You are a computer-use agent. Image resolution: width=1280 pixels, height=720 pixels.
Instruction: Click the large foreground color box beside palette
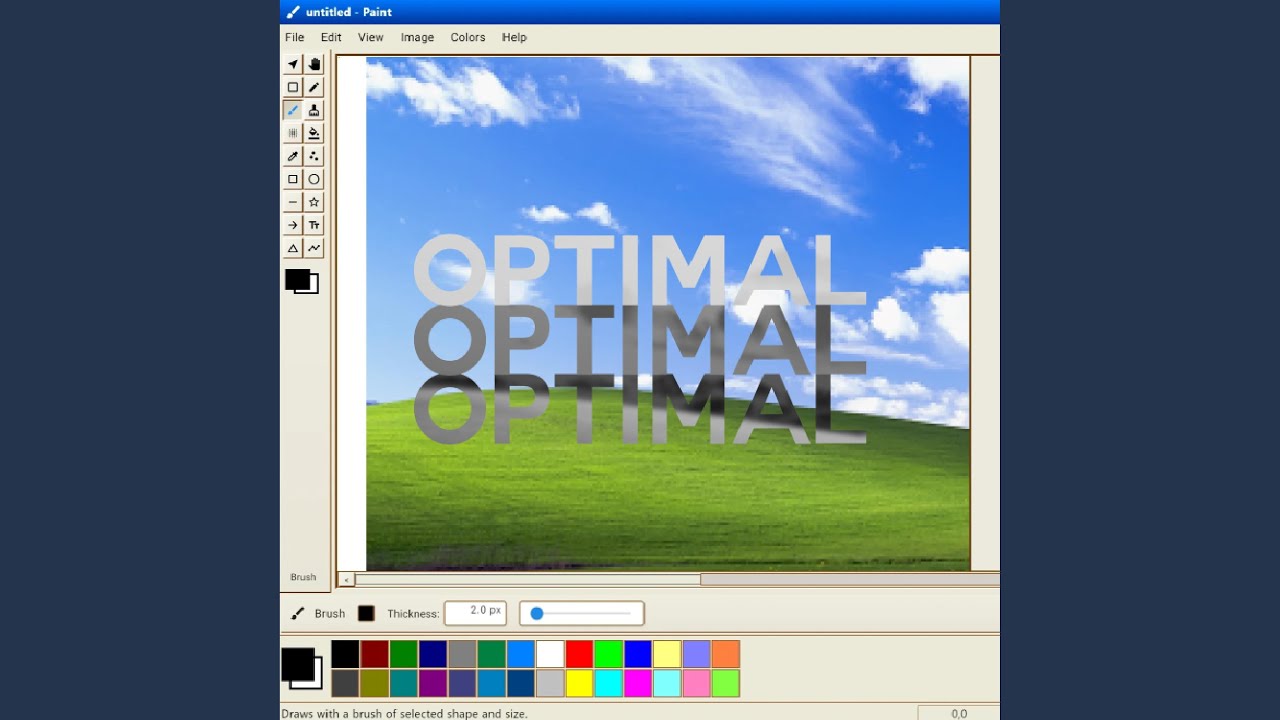pos(297,664)
